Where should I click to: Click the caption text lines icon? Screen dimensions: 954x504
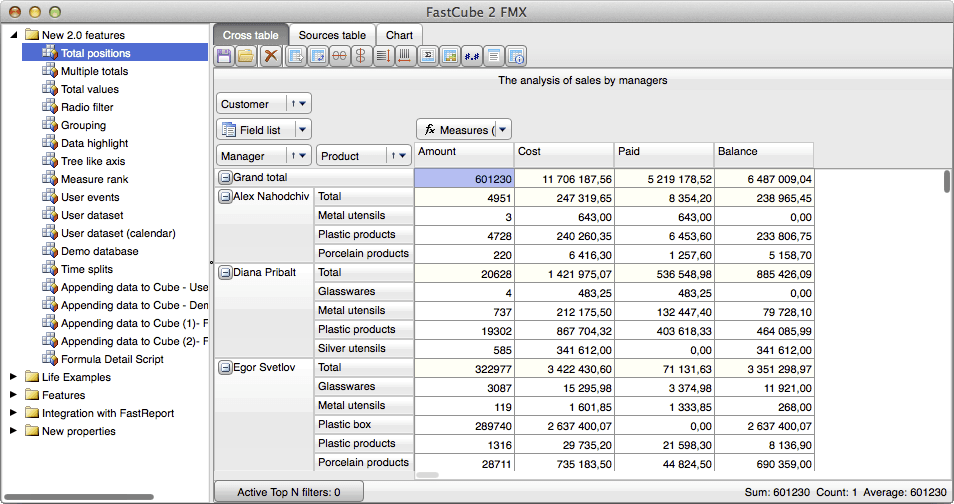tap(493, 57)
